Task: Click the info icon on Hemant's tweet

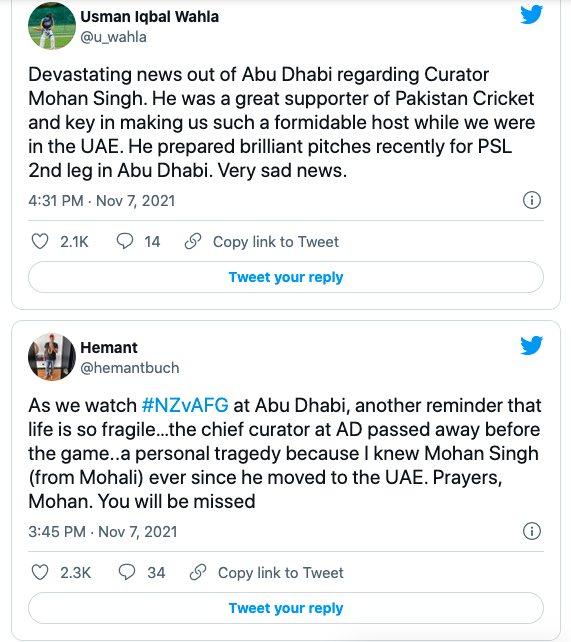Action: 532,531
